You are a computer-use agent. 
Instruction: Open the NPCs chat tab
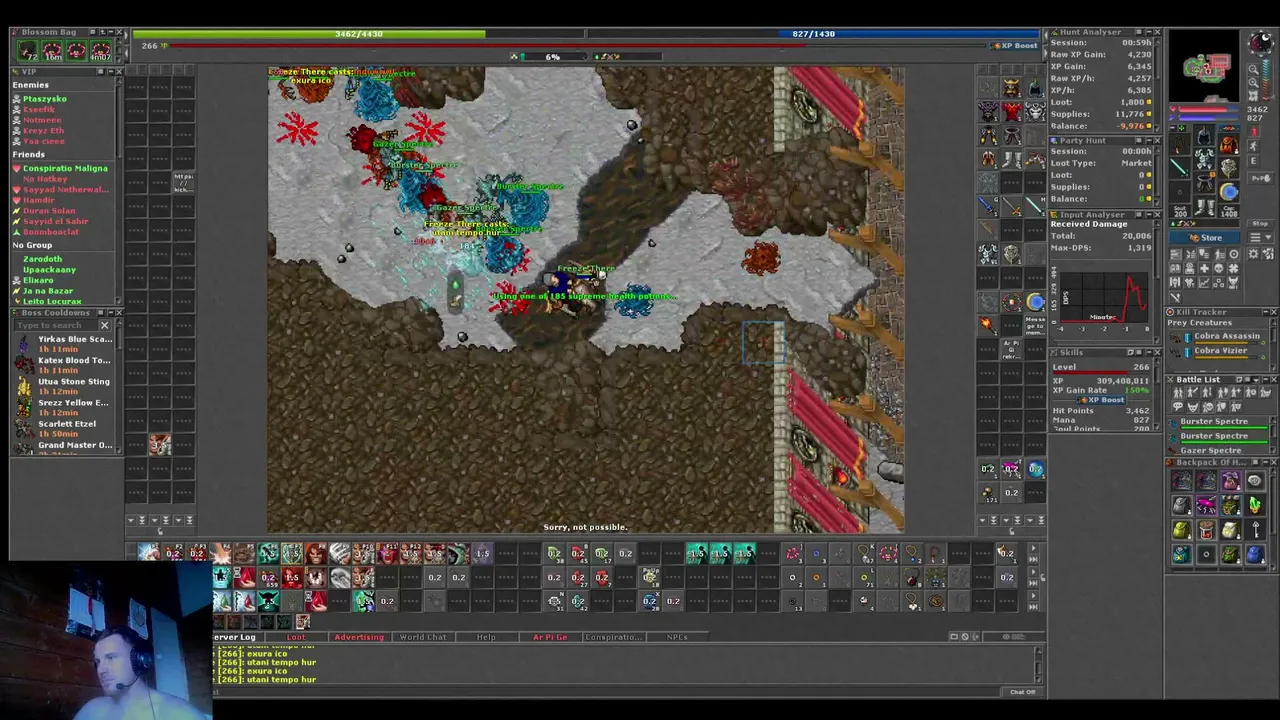pos(677,637)
